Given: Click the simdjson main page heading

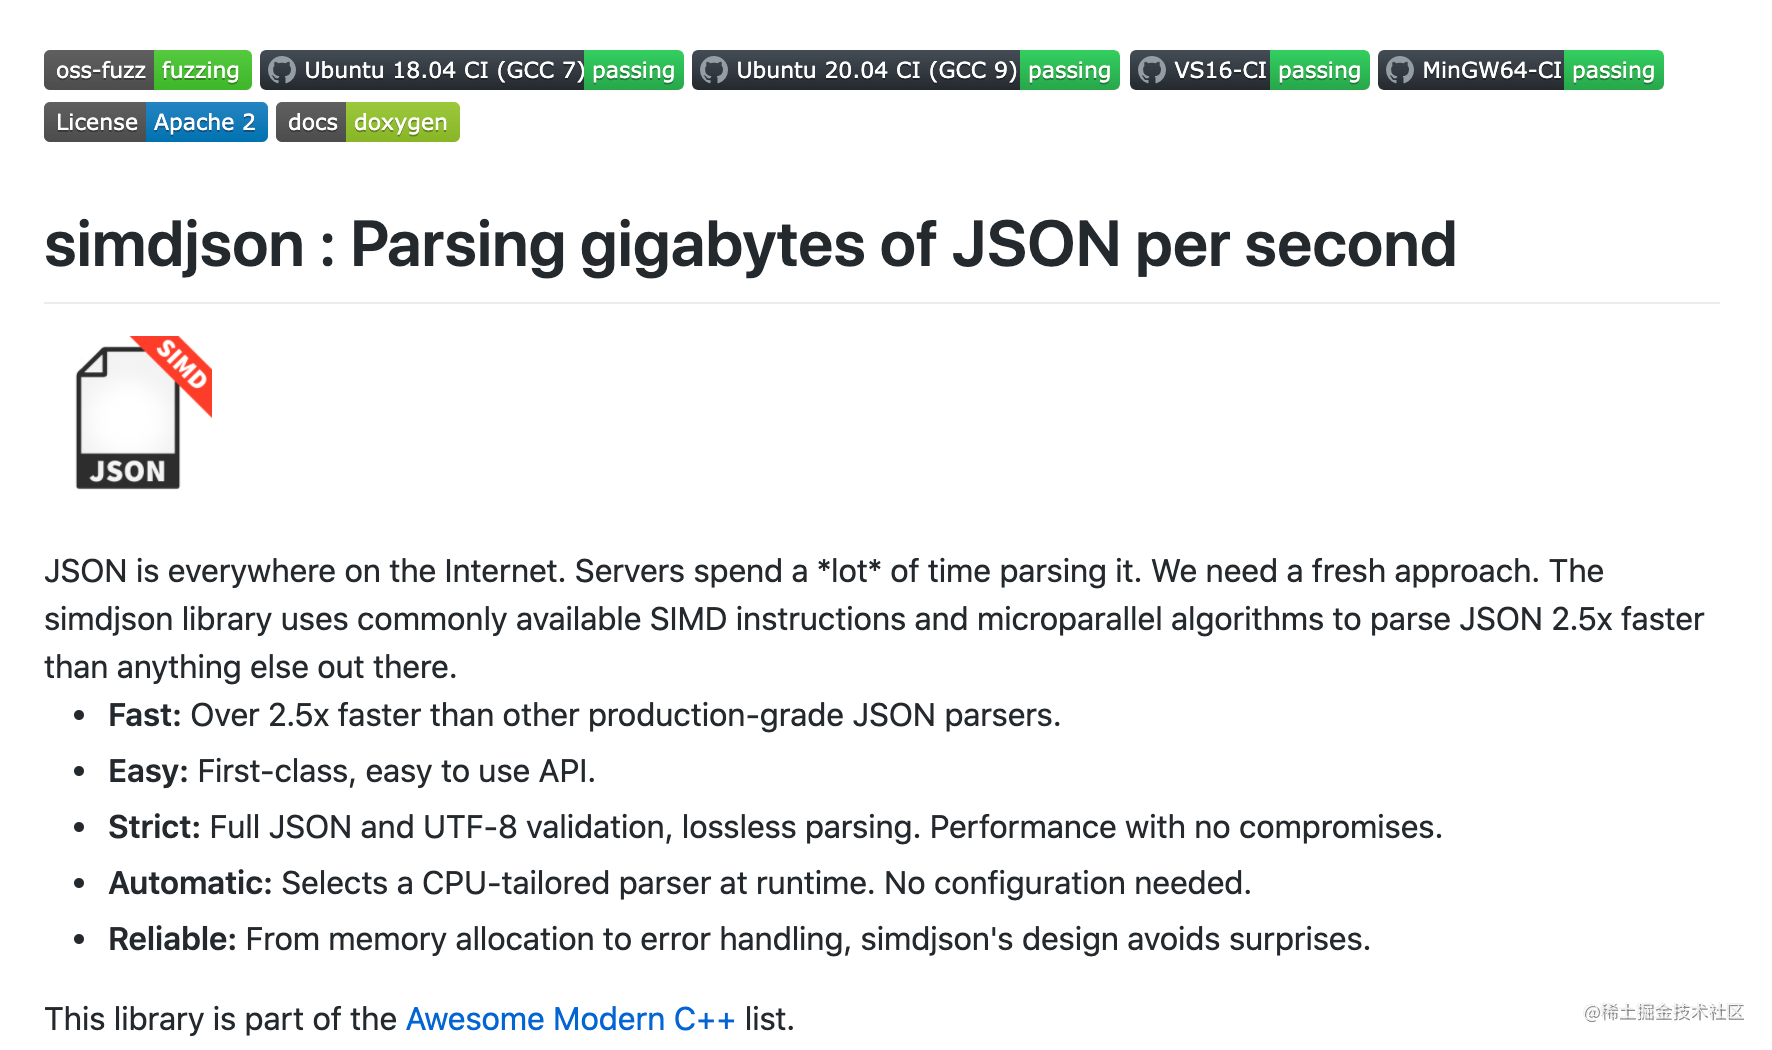Looking at the screenshot, I should pyautogui.click(x=750, y=245).
